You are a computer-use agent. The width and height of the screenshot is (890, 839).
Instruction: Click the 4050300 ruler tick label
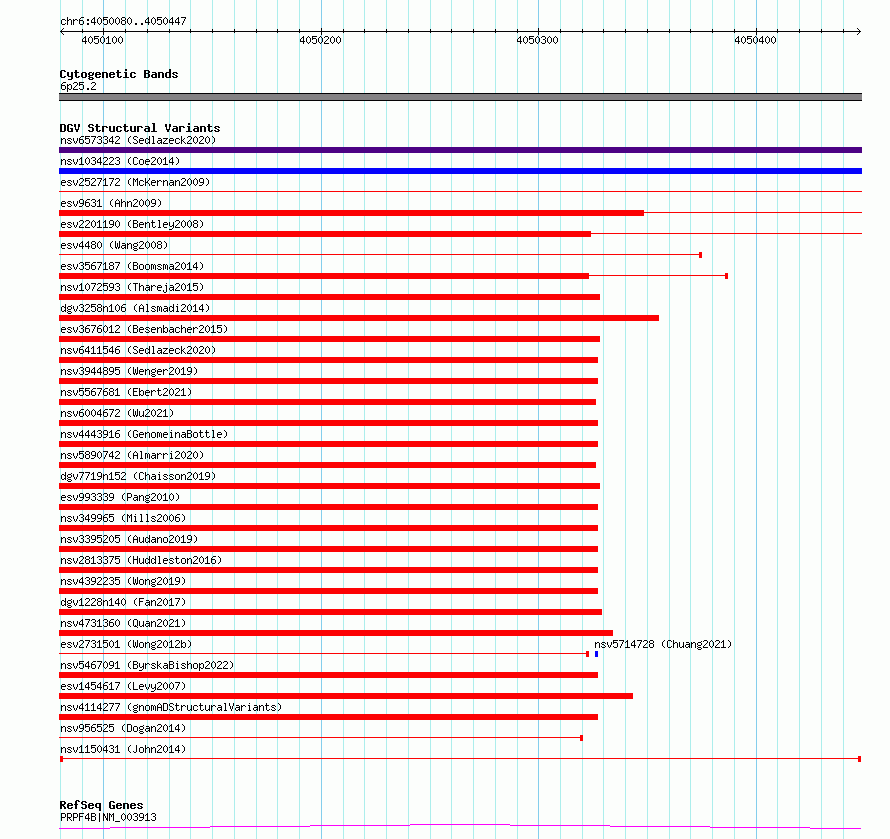538,40
